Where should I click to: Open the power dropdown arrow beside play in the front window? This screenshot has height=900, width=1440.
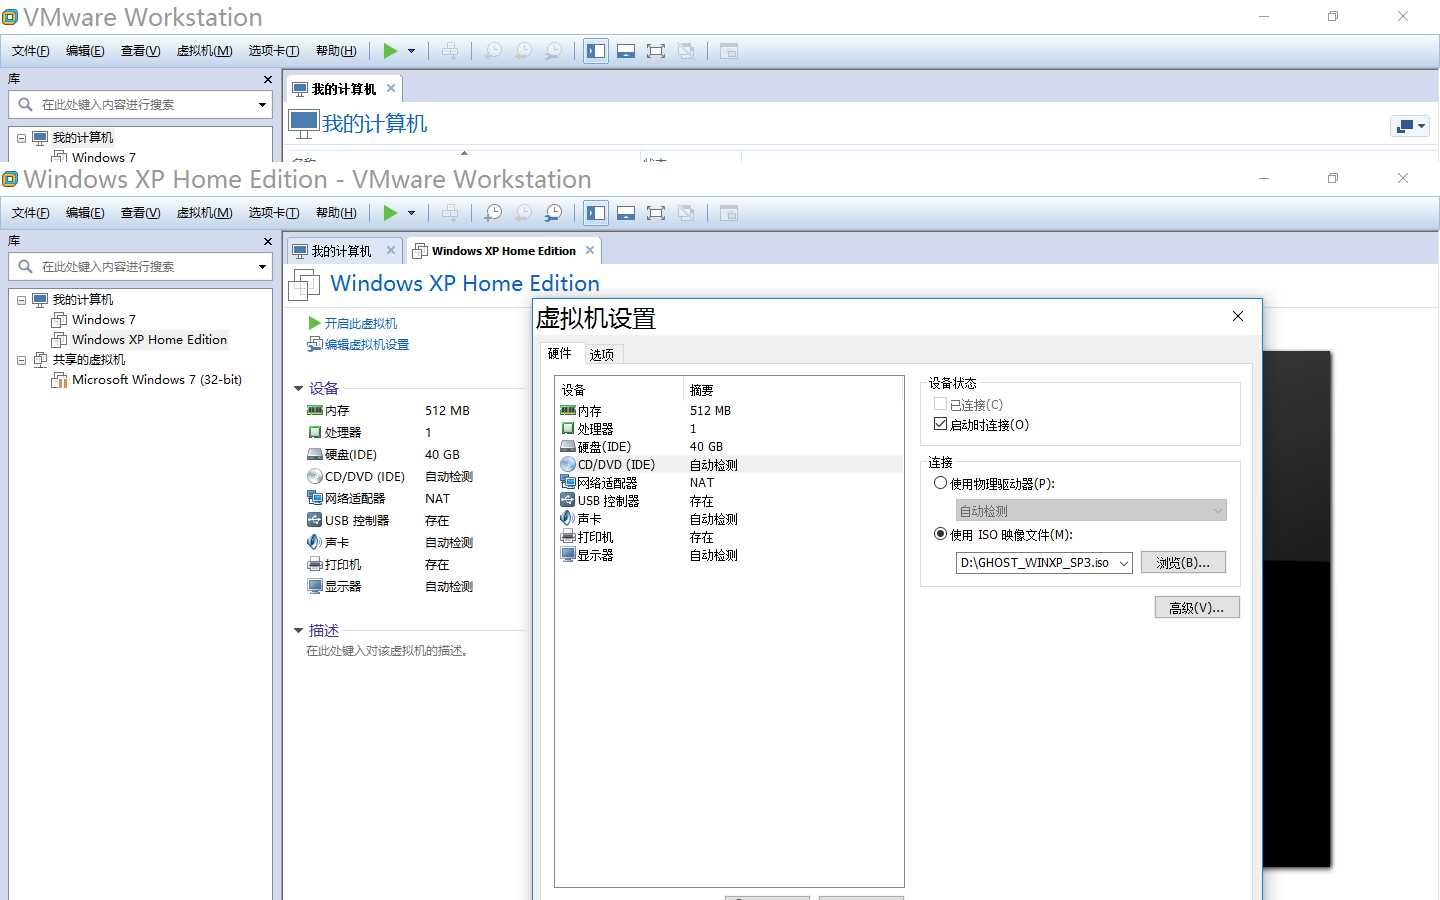pyautogui.click(x=411, y=213)
